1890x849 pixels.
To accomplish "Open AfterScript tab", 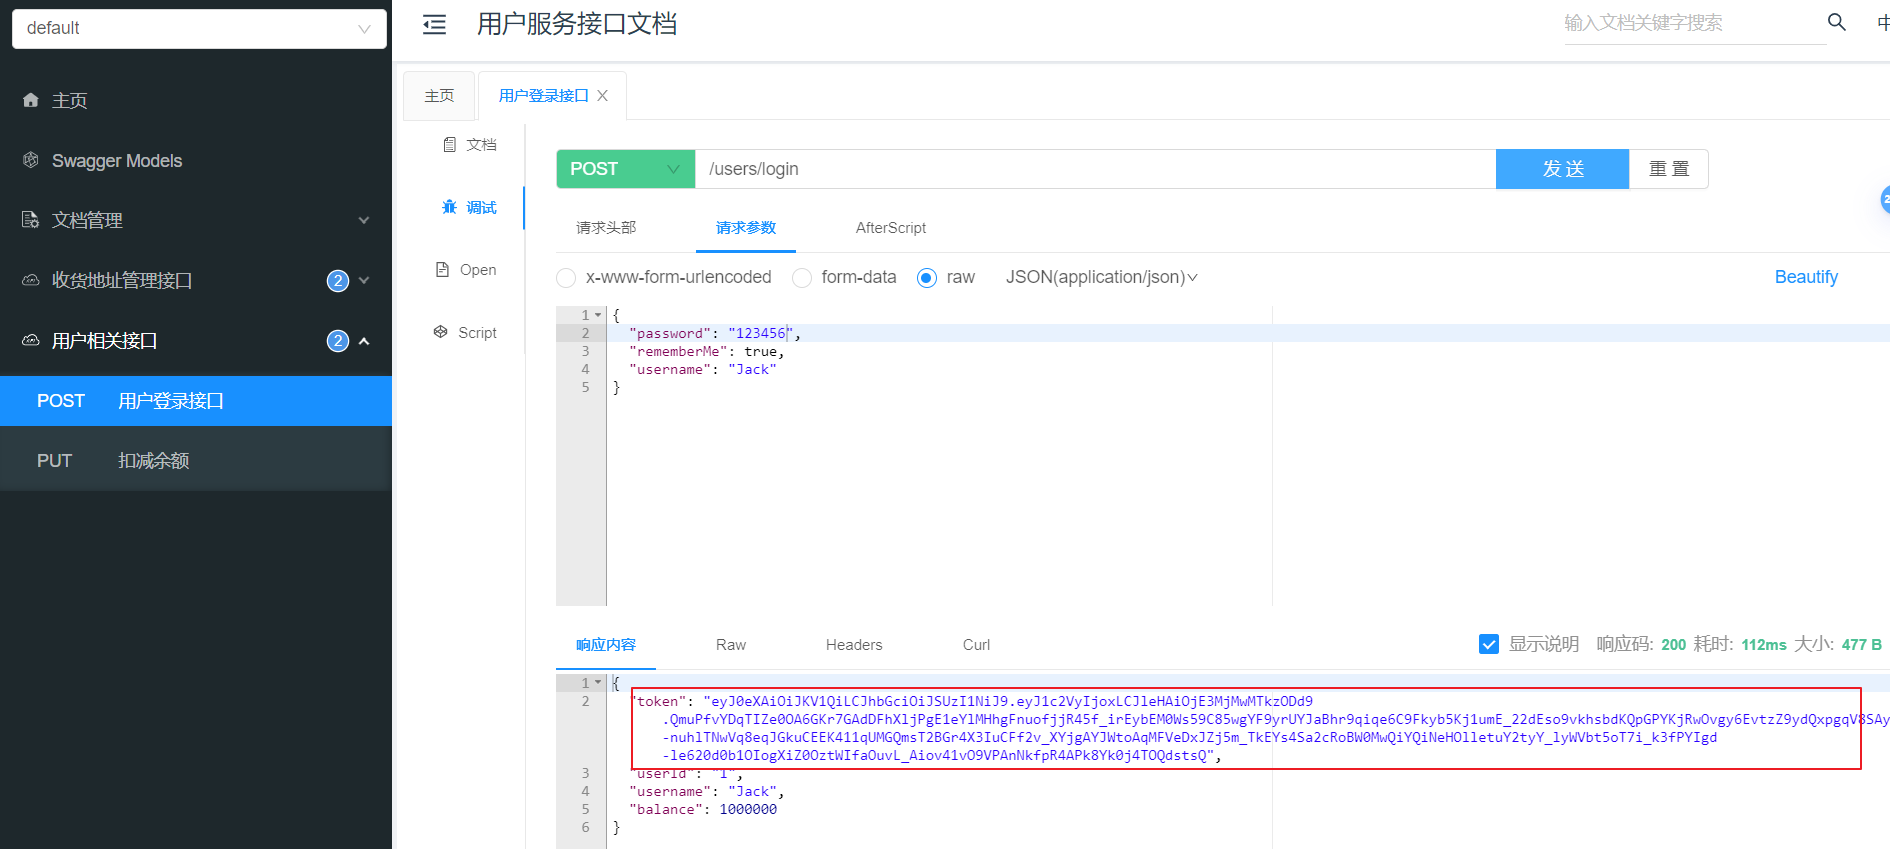I will pyautogui.click(x=891, y=228).
